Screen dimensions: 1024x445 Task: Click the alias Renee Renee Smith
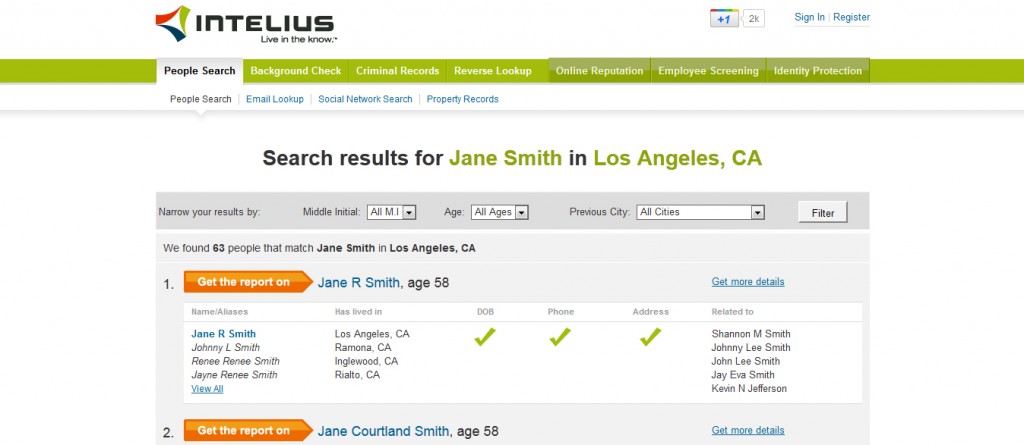point(235,361)
